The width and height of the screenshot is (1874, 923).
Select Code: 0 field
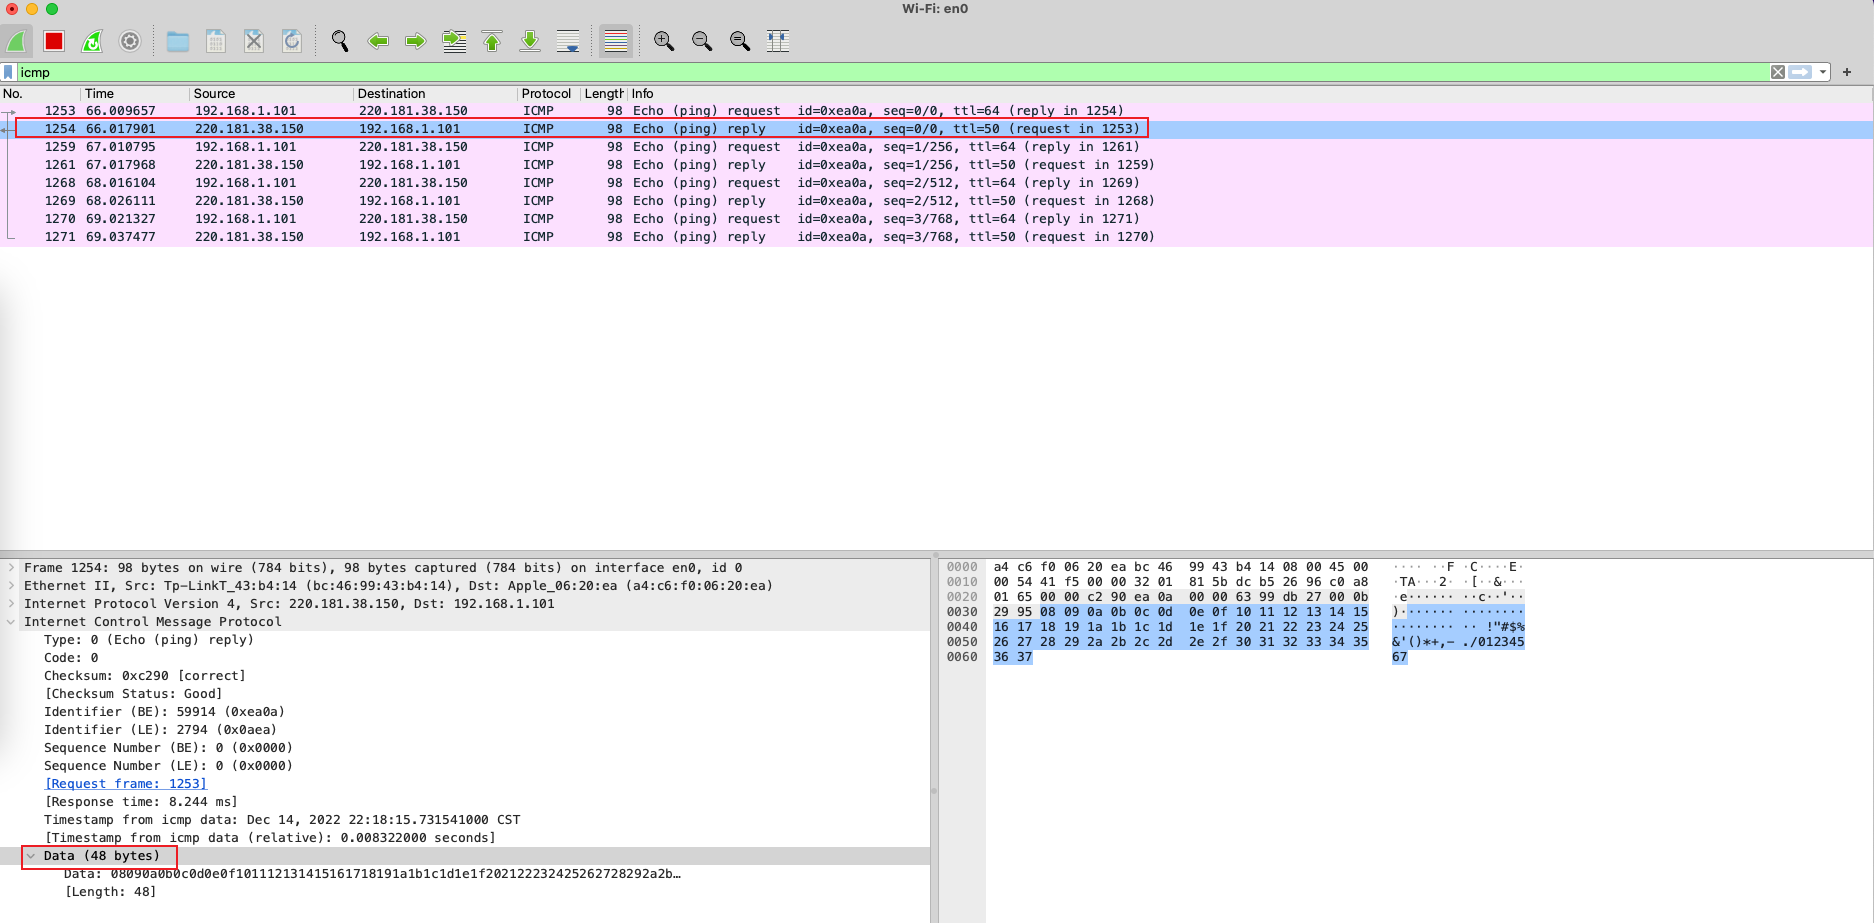[x=71, y=658]
